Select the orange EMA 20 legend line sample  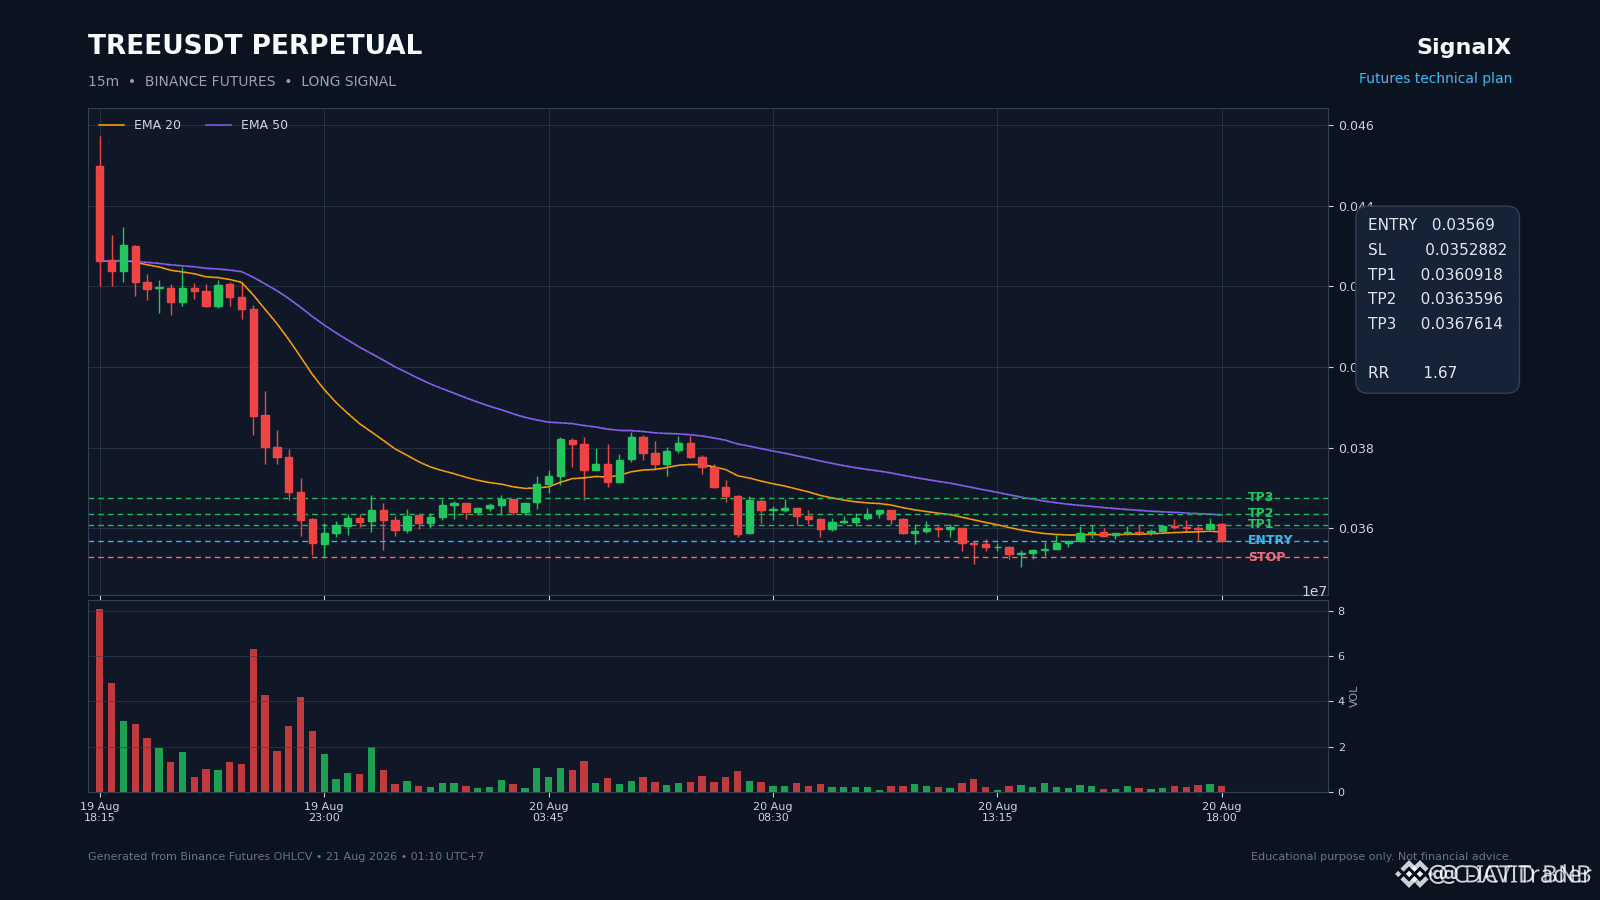click(x=112, y=125)
